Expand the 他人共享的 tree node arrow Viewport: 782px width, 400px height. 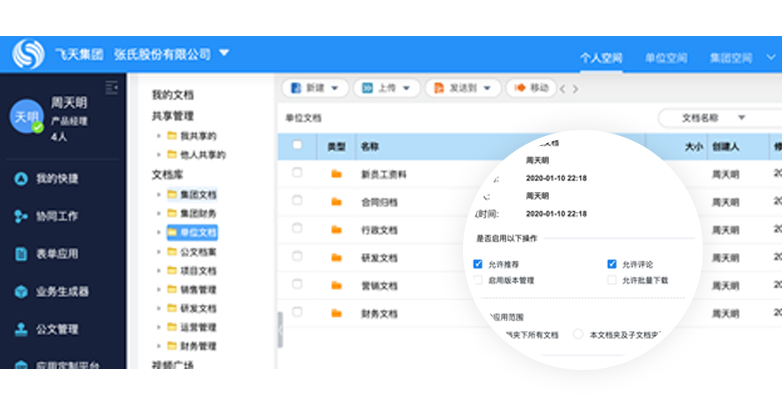point(159,155)
